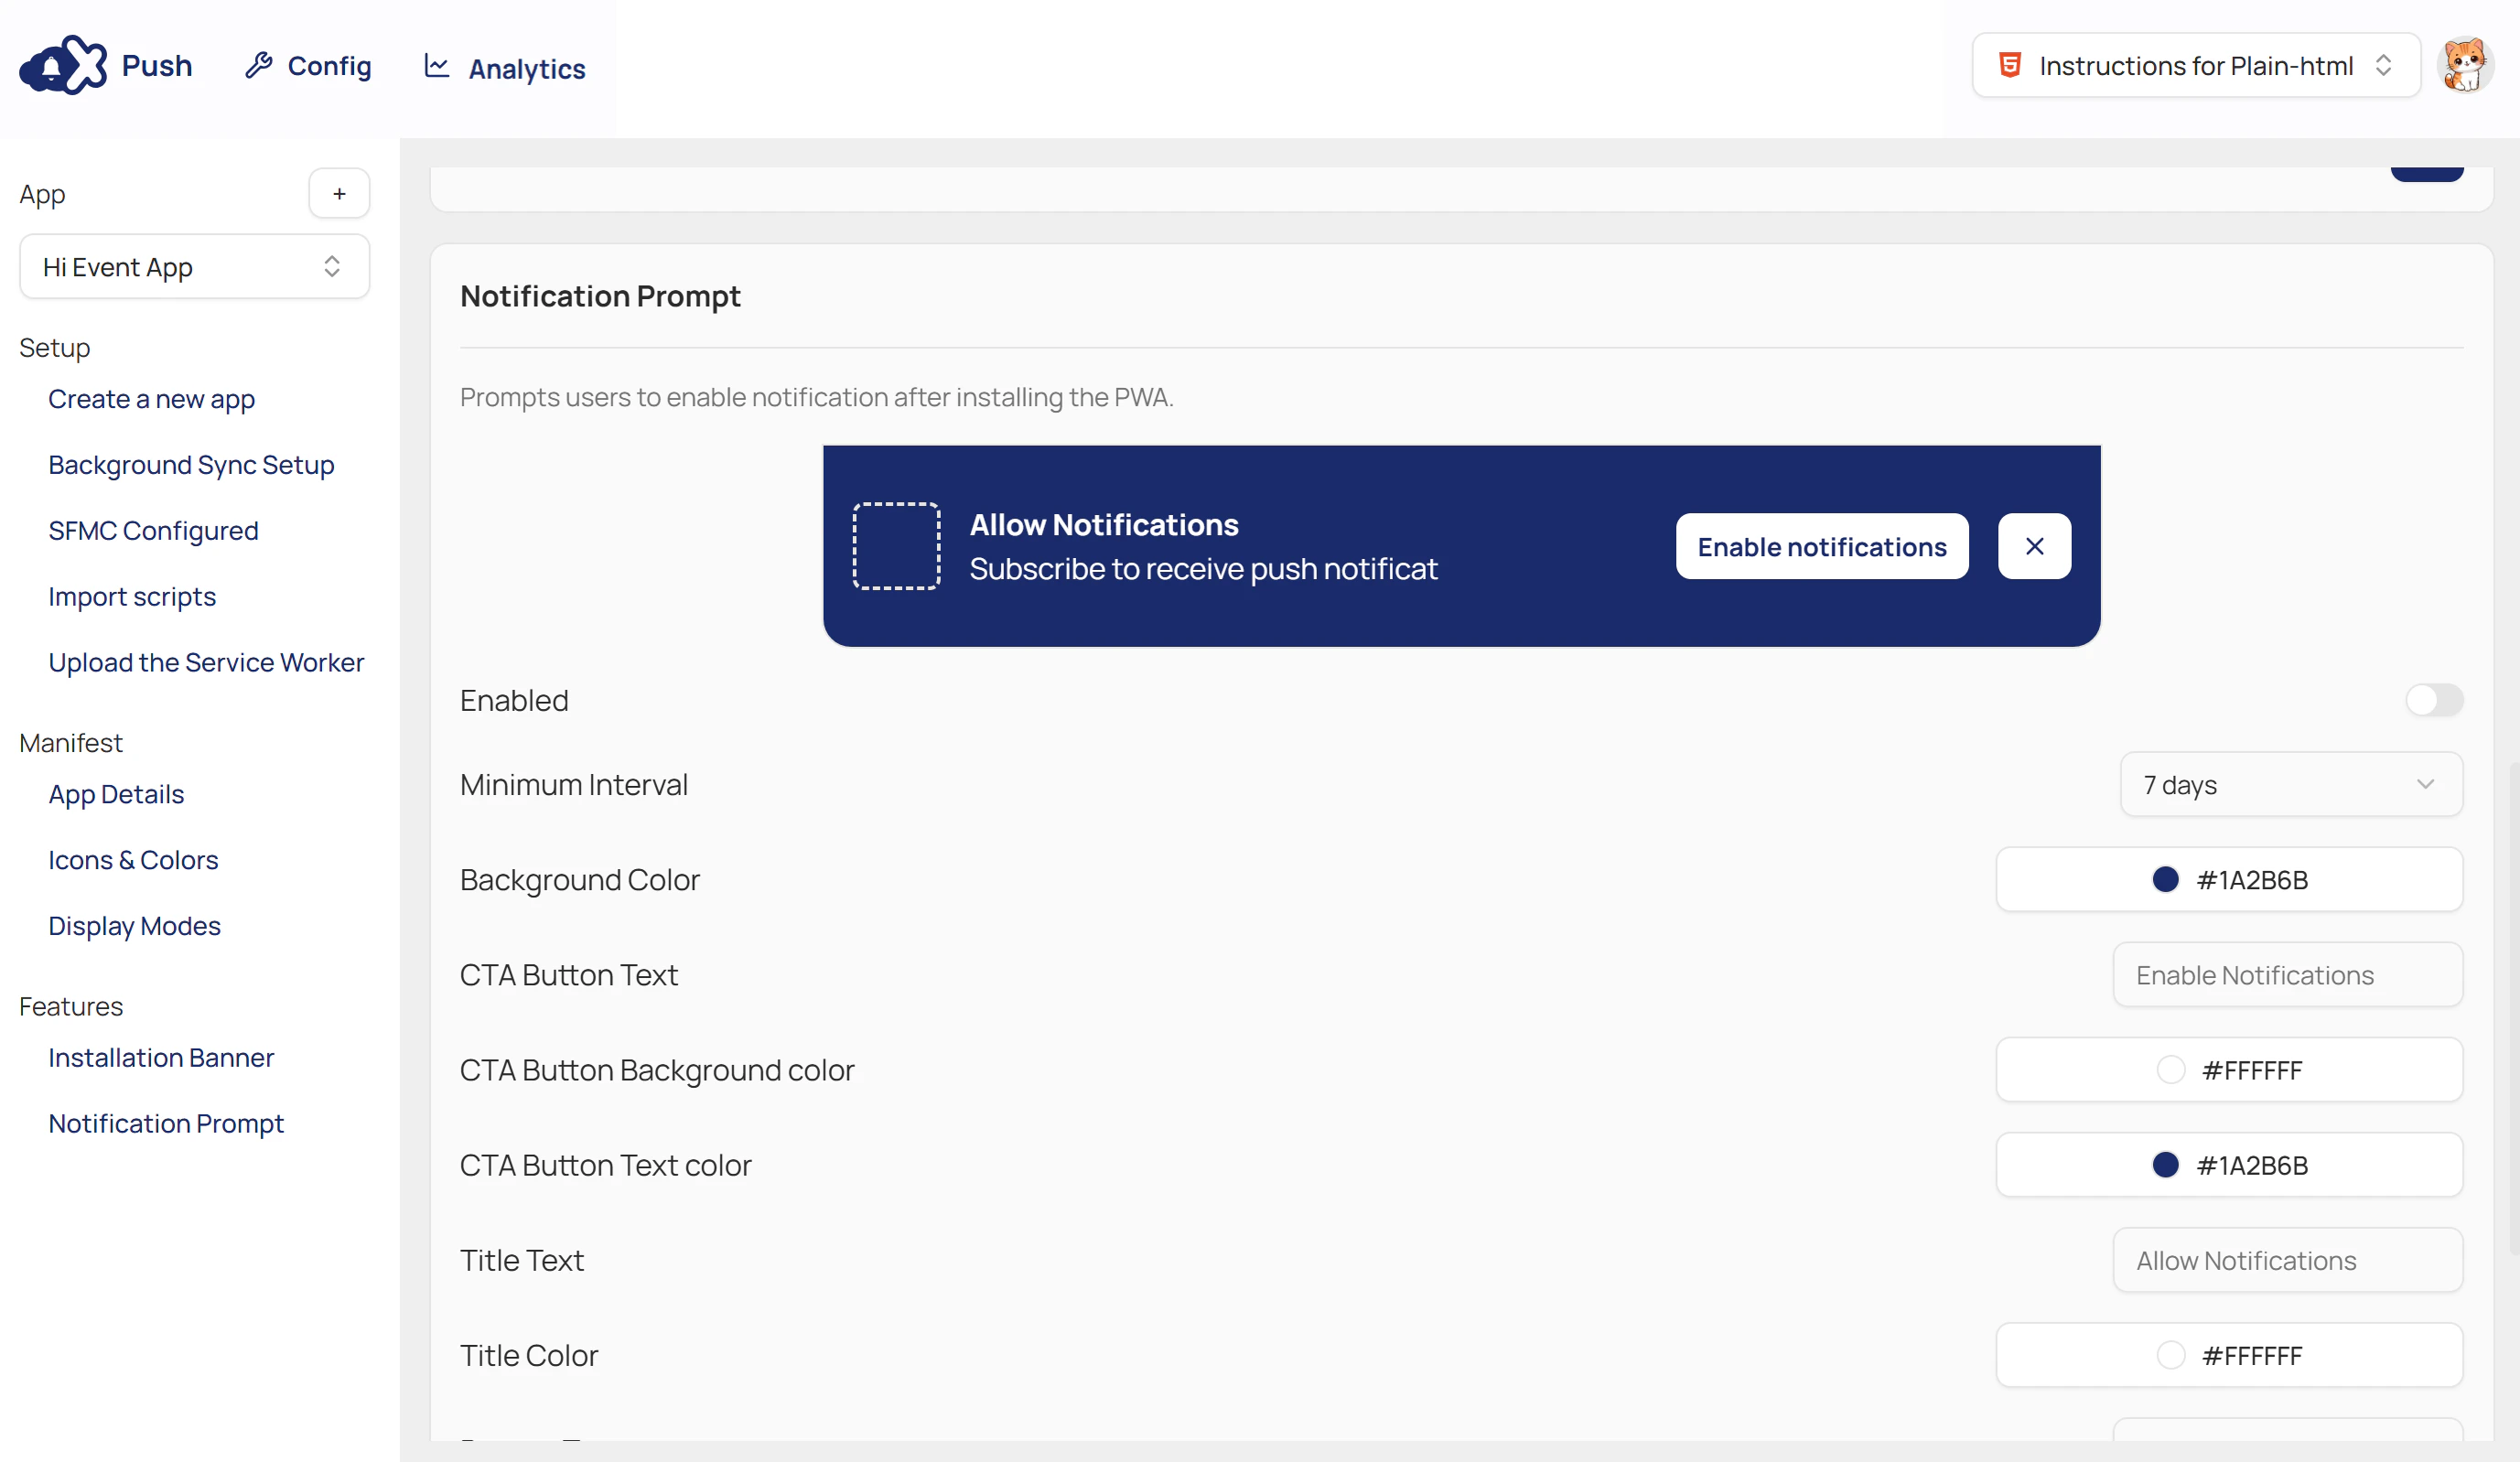Click the Features sidebar heading
This screenshot has height=1462, width=2520.
[71, 1006]
